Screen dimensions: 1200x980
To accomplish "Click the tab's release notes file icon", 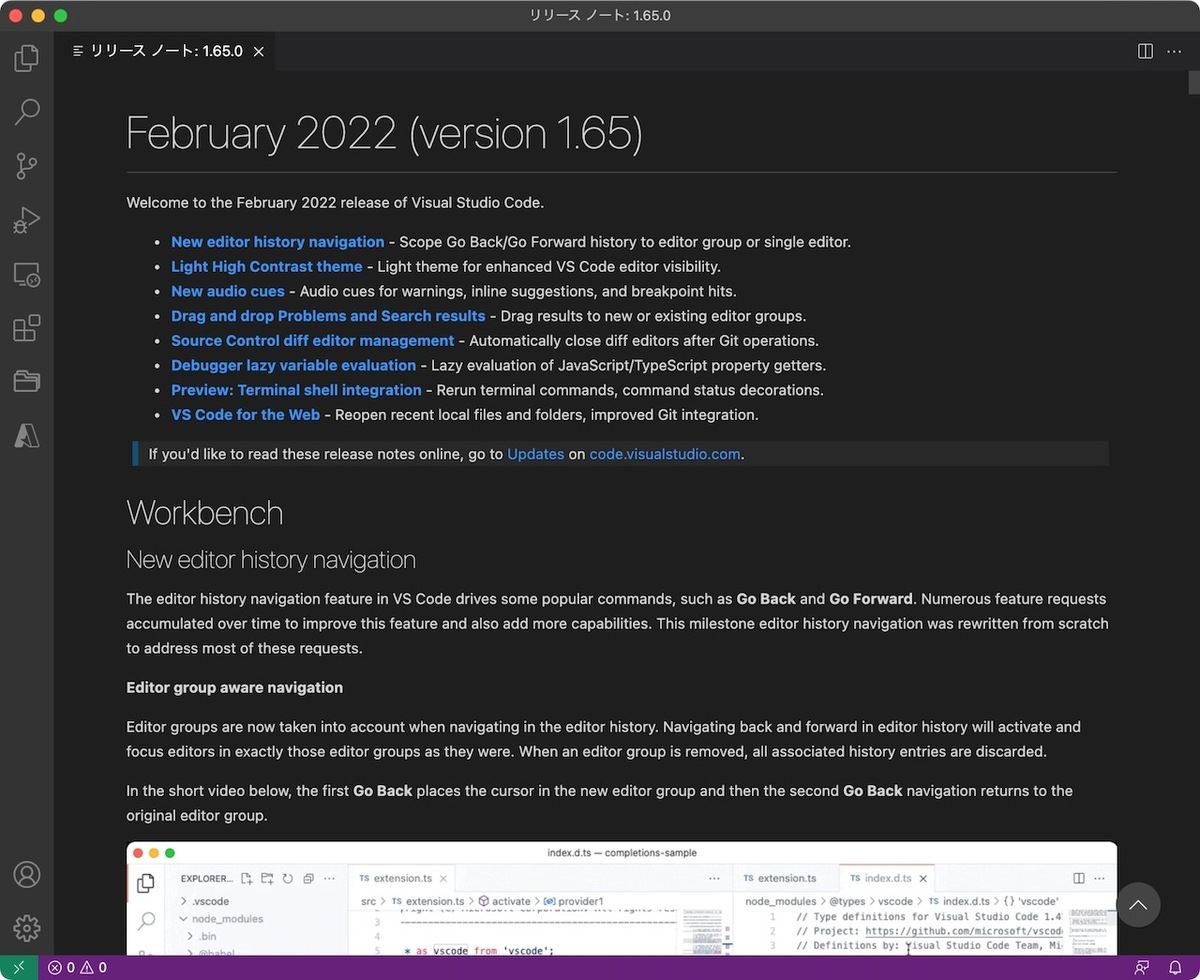I will pyautogui.click(x=78, y=51).
